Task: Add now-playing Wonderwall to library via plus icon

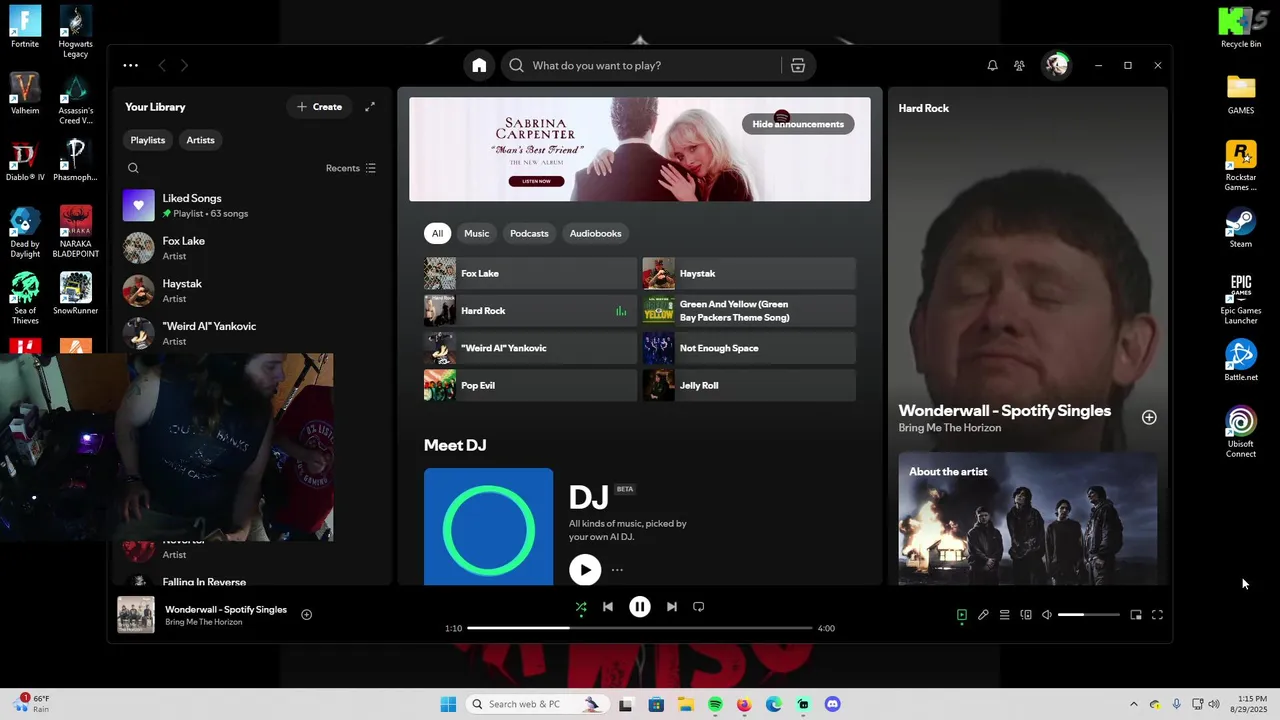Action: click(307, 615)
